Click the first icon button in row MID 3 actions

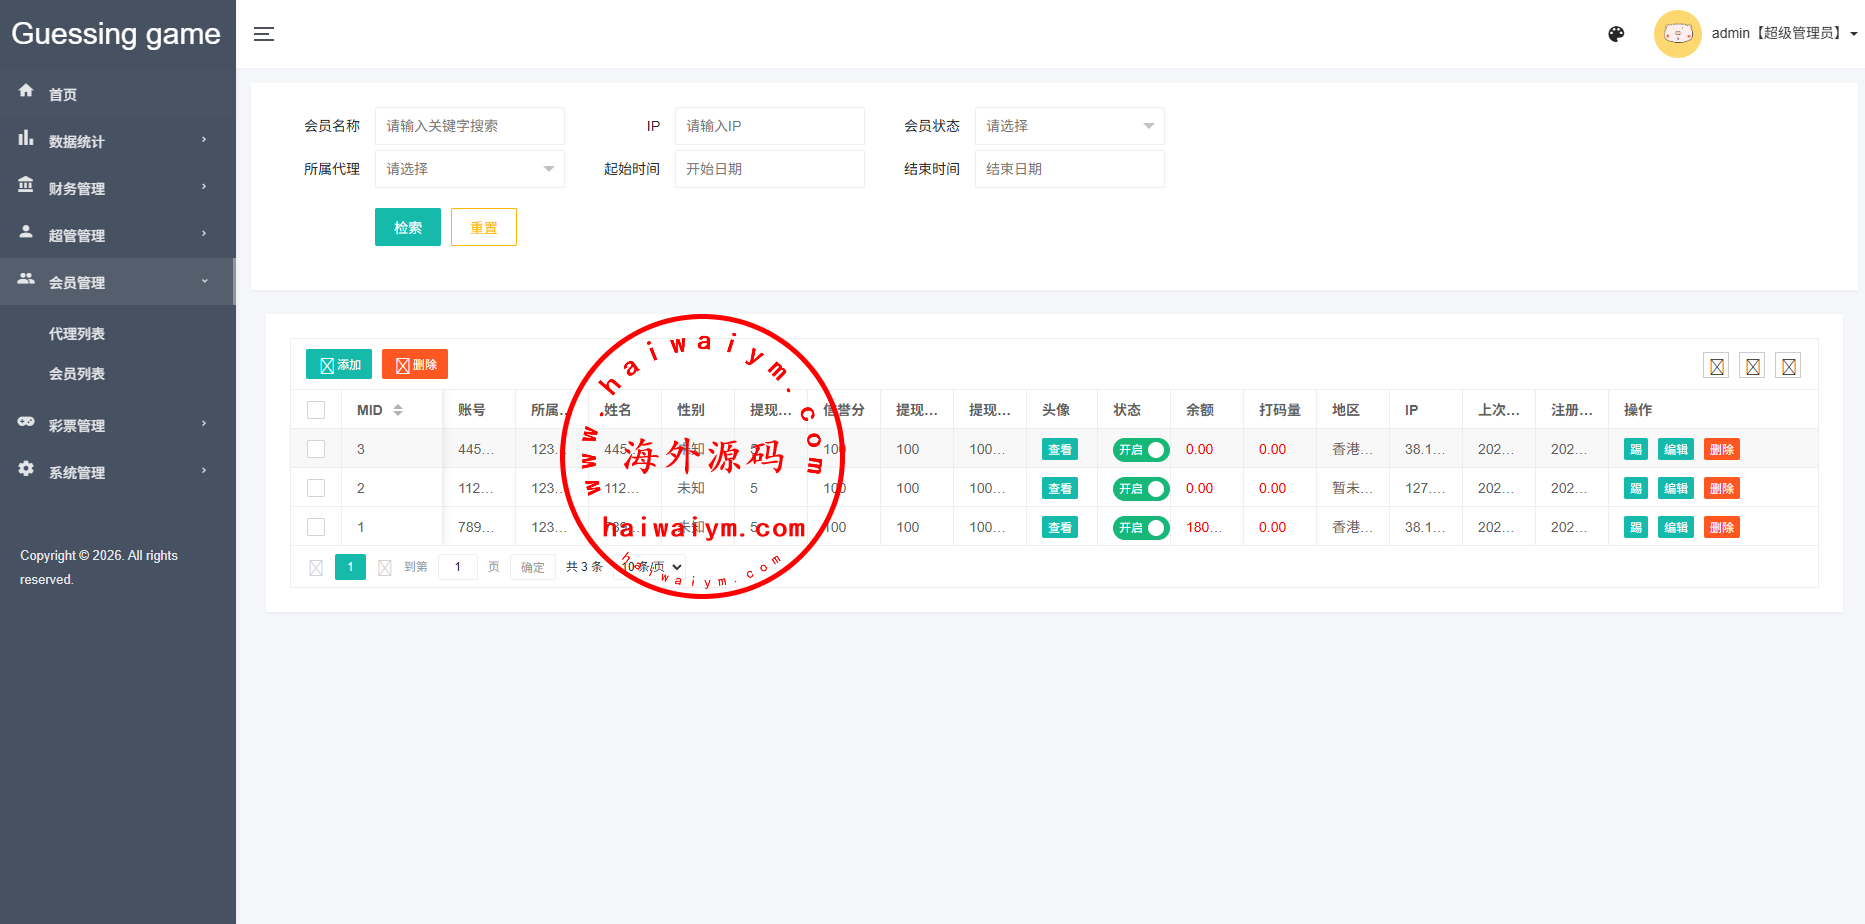(x=1635, y=450)
